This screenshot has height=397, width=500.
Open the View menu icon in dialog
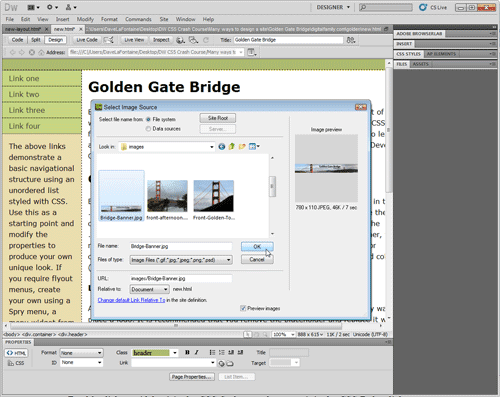click(x=254, y=147)
